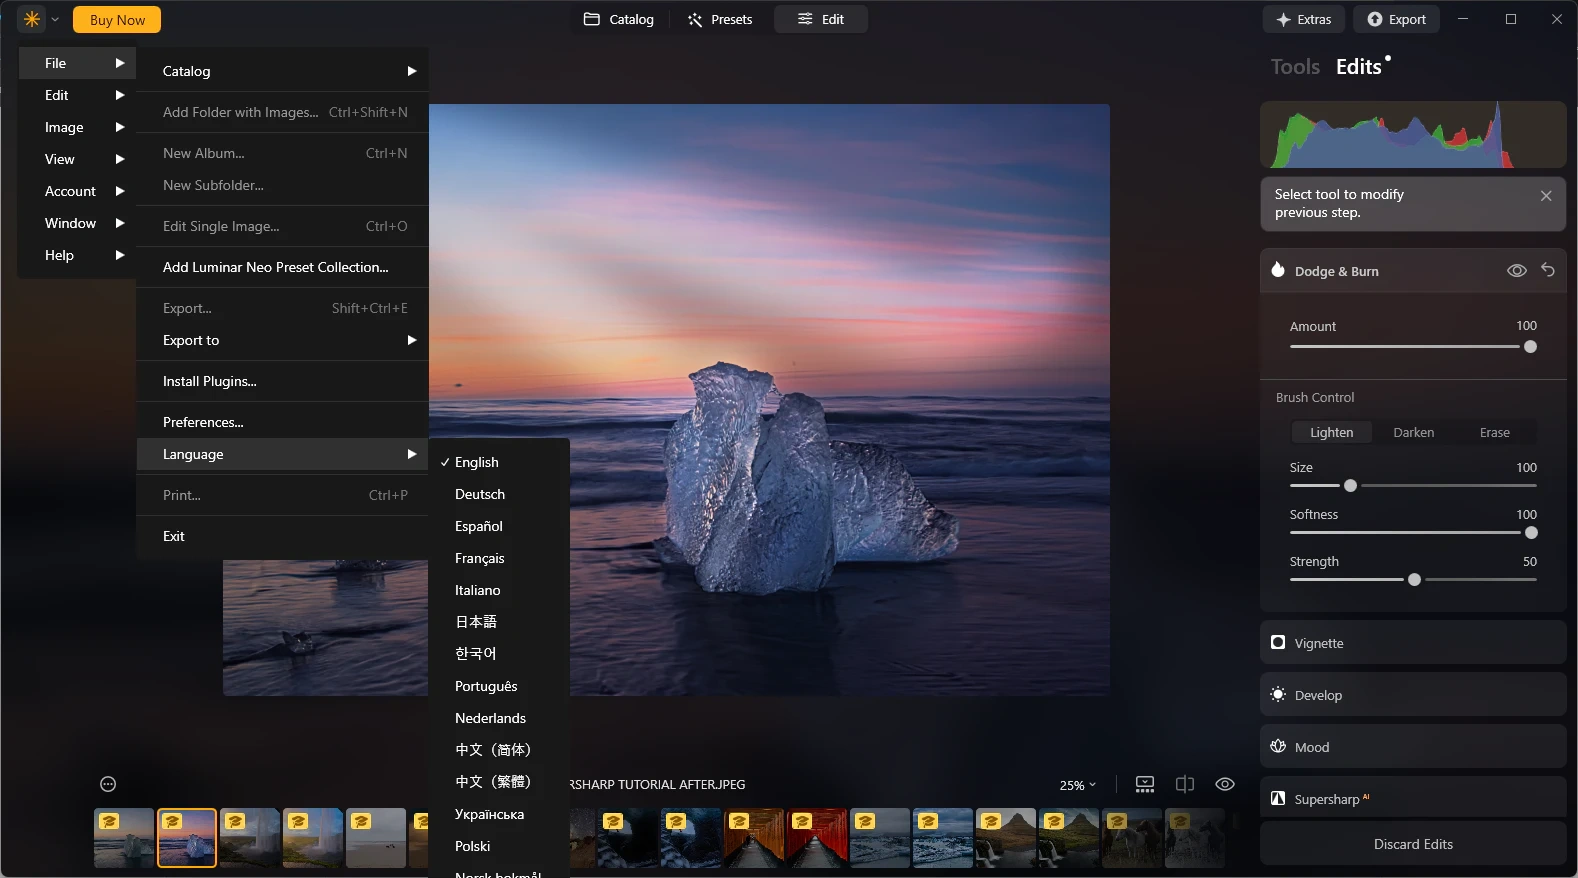Click Discard Edits button
Viewport: 1578px width, 878px height.
click(x=1412, y=844)
